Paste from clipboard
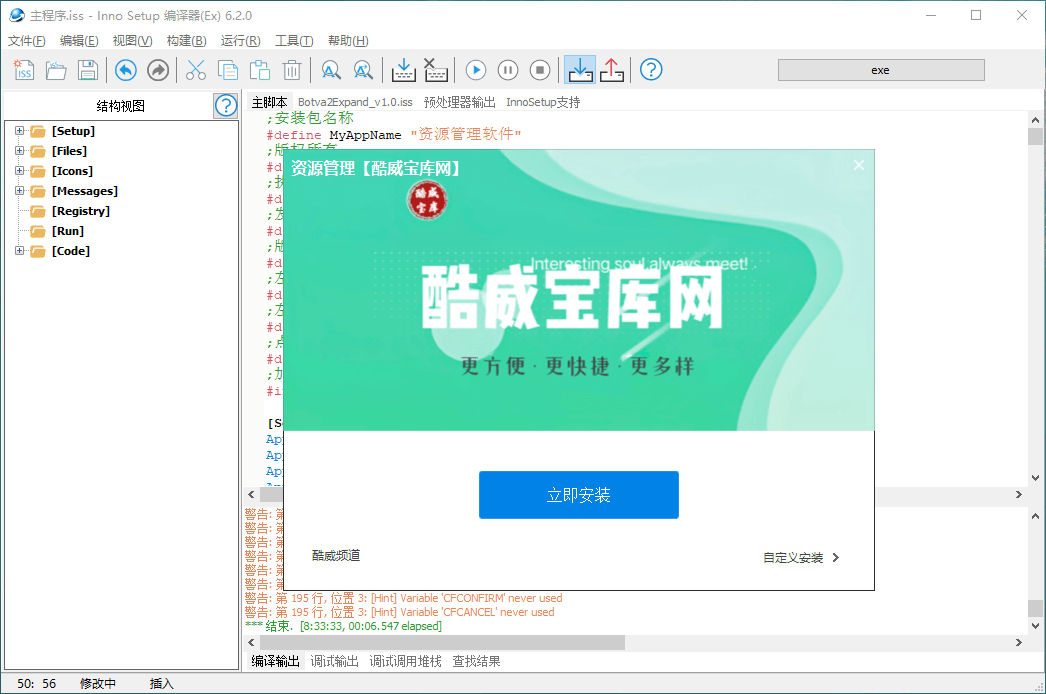 point(259,70)
